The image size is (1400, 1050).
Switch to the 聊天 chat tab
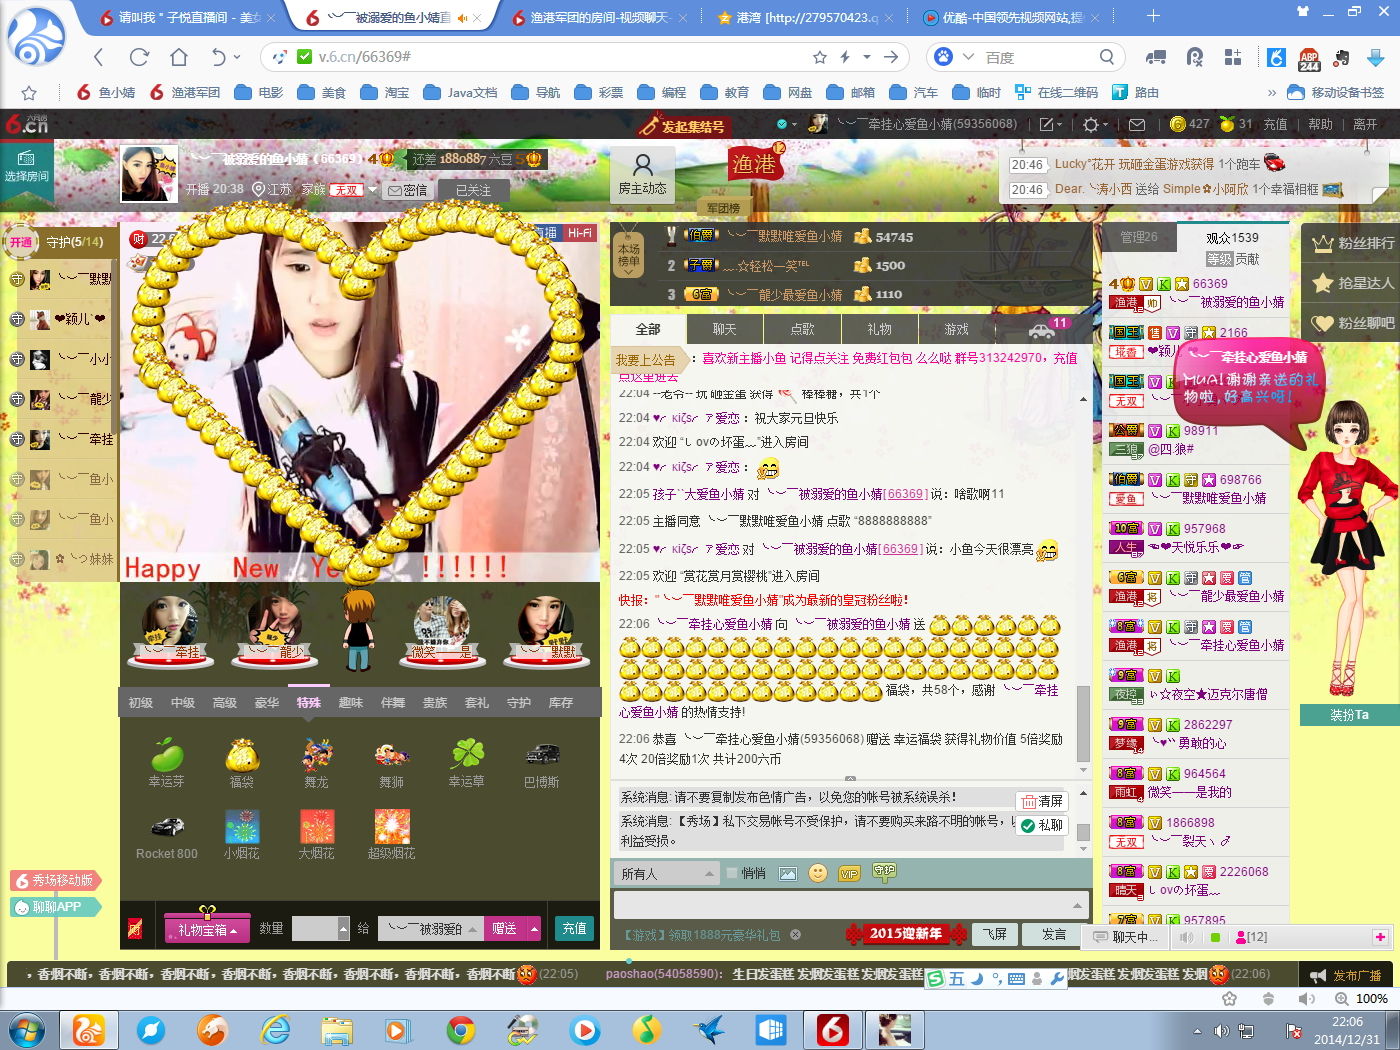tap(725, 329)
